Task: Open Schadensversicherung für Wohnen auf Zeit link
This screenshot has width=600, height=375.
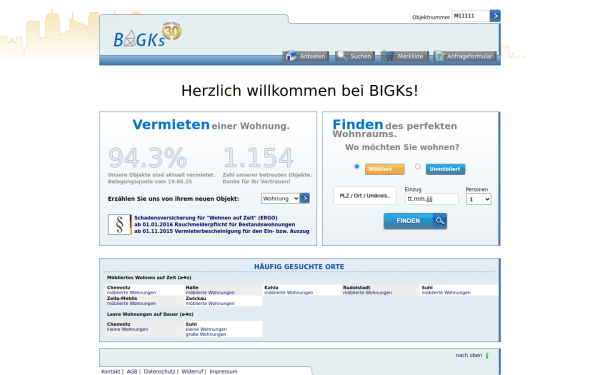Action: (206, 218)
